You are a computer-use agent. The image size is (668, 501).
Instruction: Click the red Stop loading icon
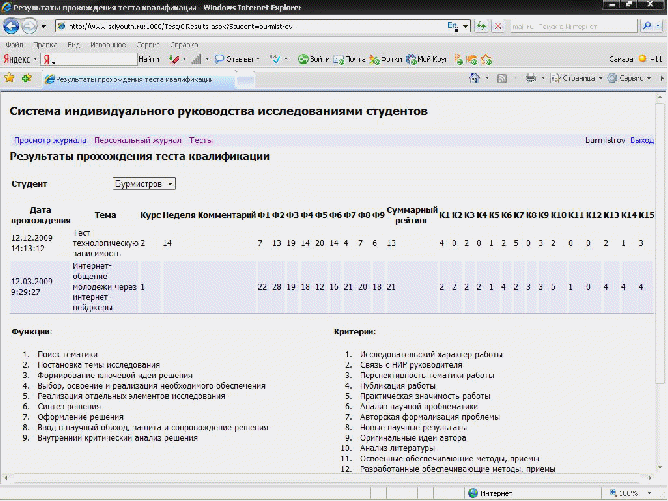click(497, 27)
